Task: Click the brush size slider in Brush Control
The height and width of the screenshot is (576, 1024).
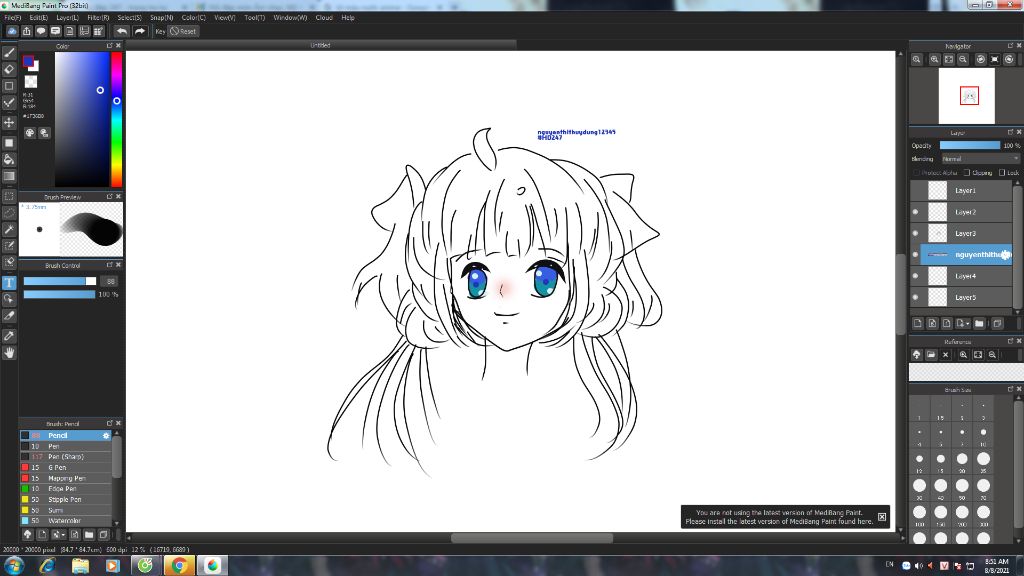Action: pos(59,281)
